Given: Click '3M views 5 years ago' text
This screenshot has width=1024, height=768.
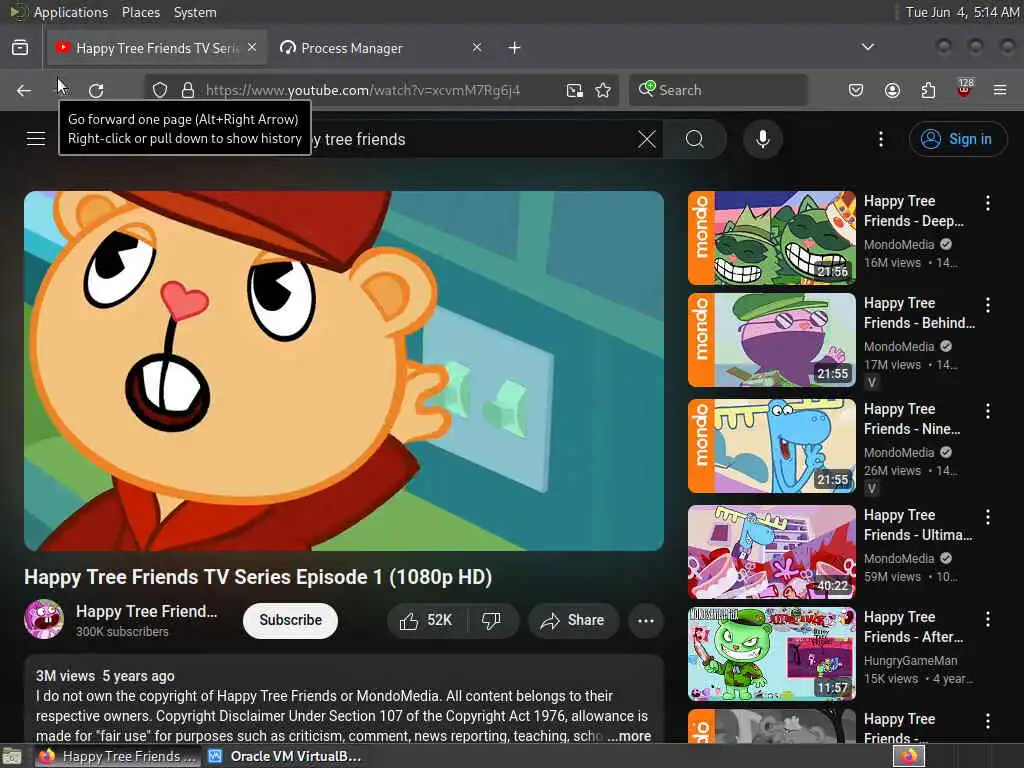Looking at the screenshot, I should pos(105,676).
